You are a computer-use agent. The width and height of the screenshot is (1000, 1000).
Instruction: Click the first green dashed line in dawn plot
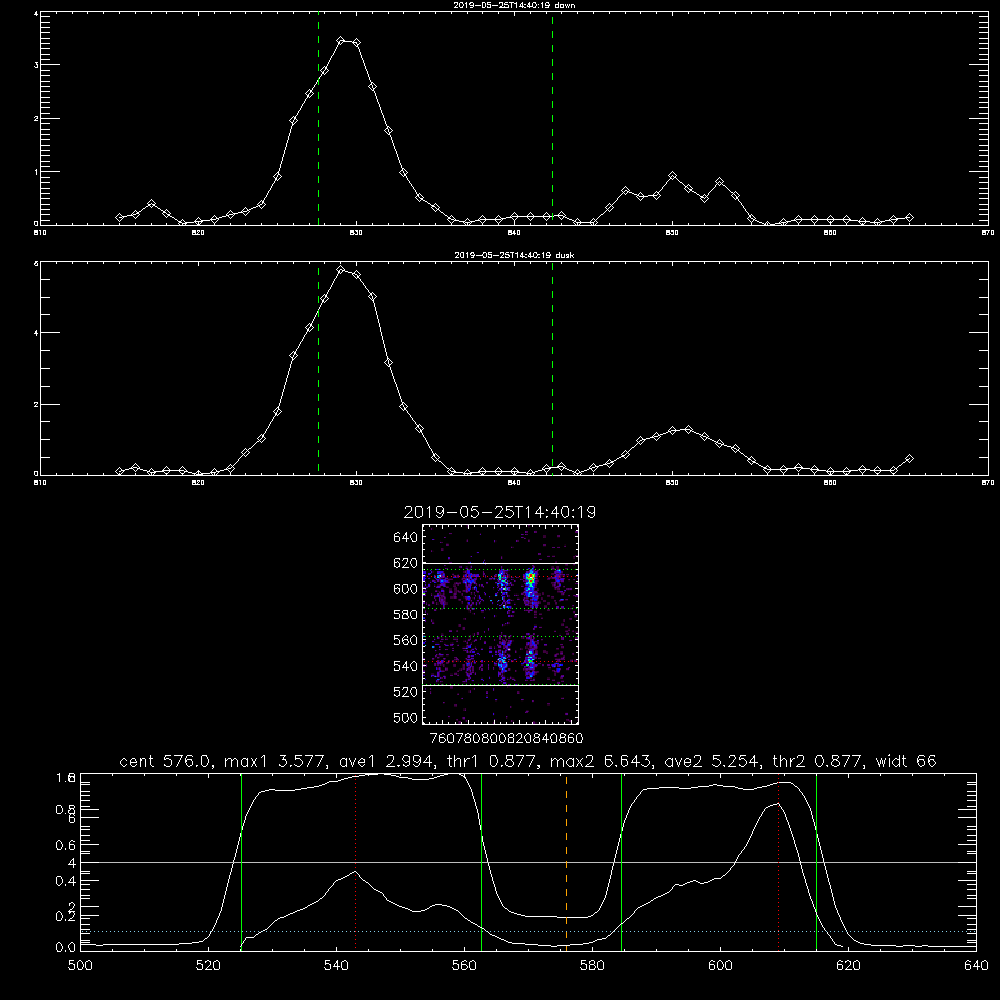pyautogui.click(x=318, y=119)
